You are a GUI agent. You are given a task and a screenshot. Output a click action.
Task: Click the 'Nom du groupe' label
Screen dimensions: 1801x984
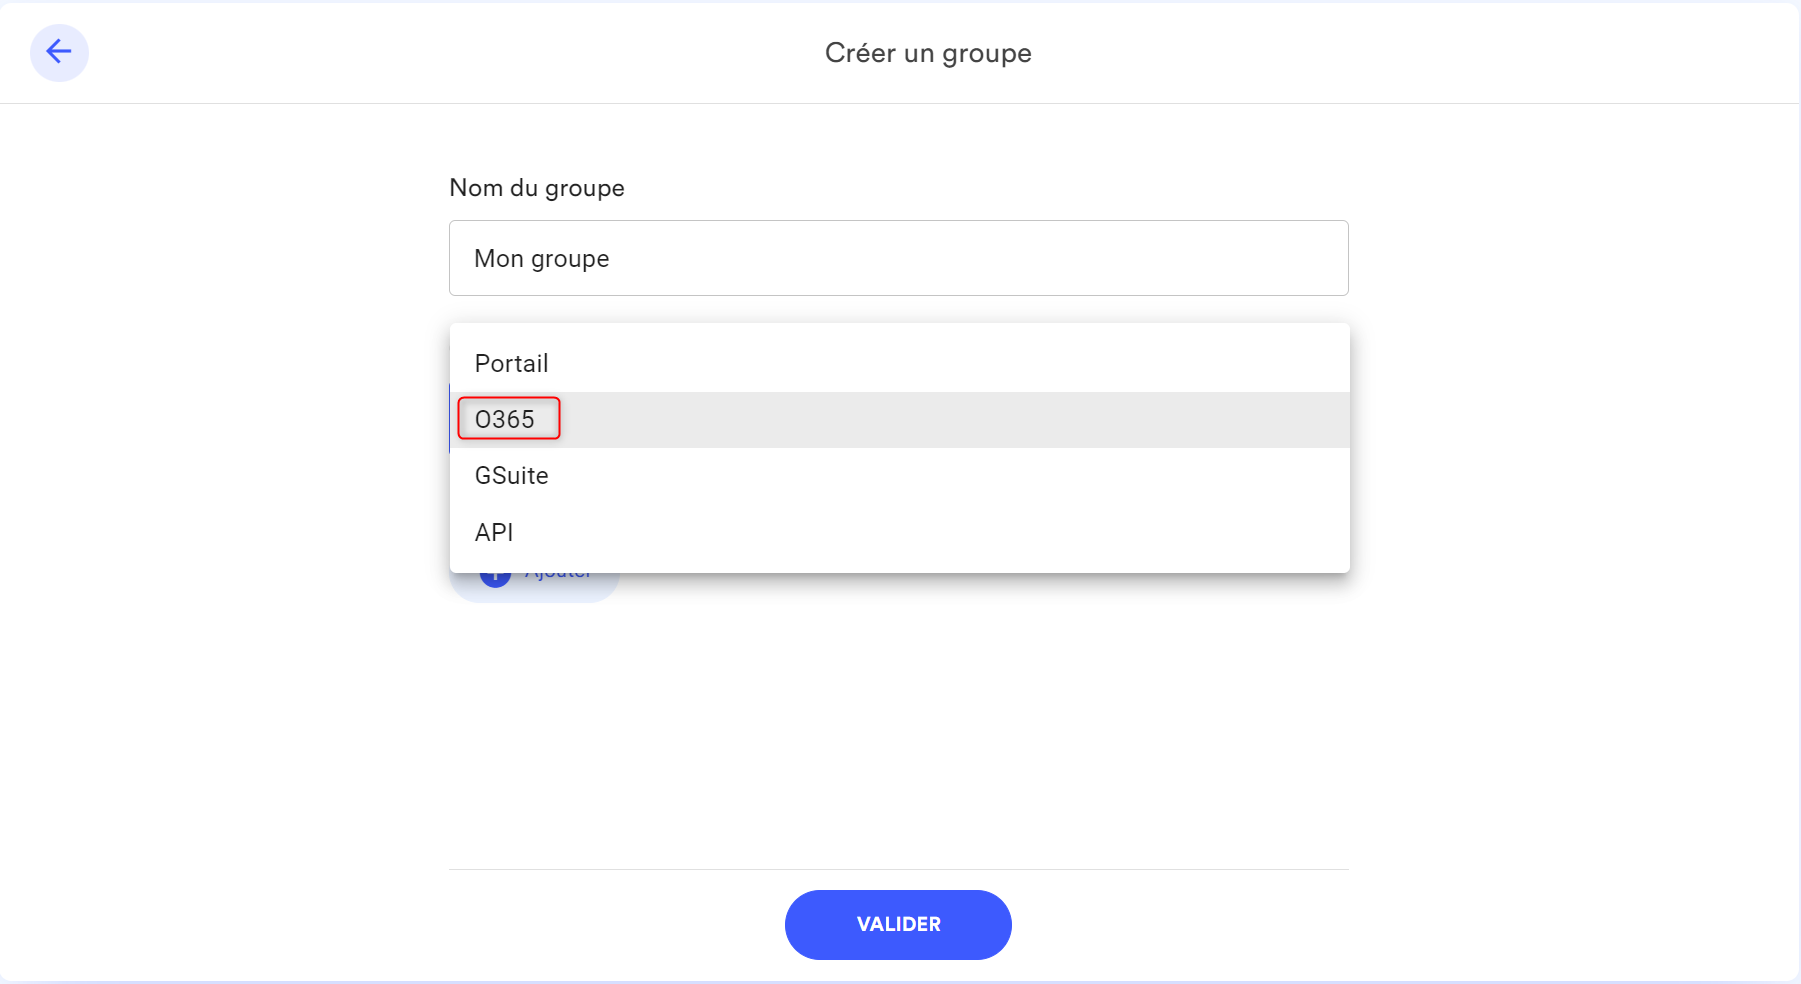click(536, 188)
